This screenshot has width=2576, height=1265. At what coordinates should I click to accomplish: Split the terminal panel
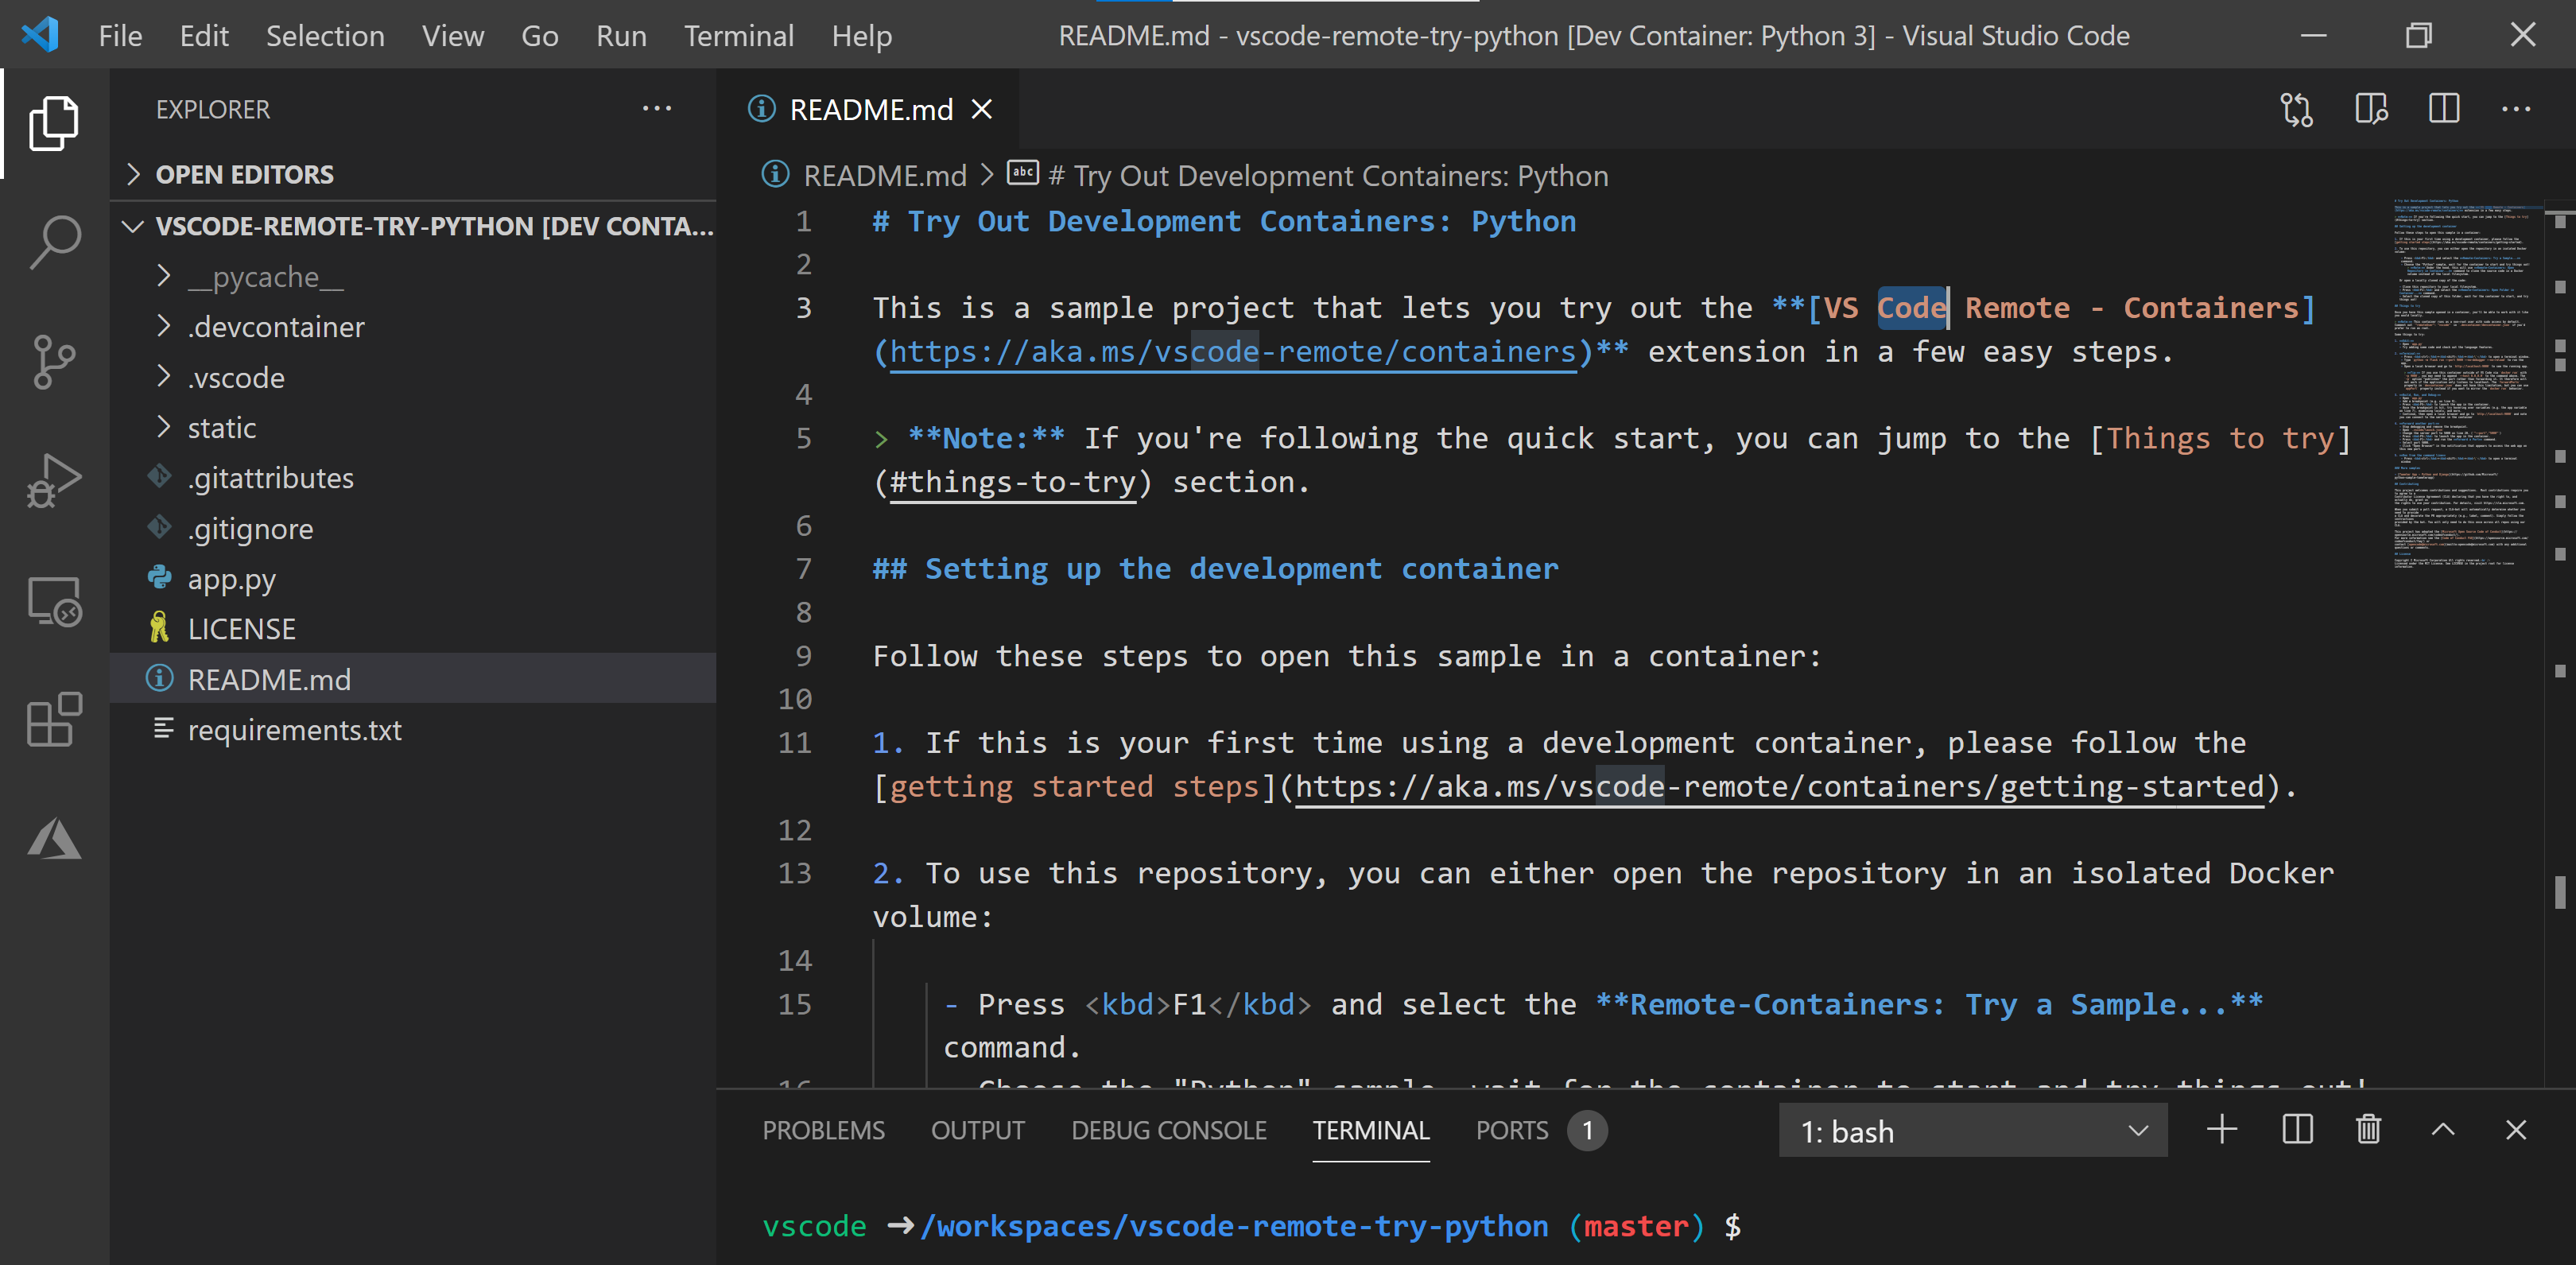click(2297, 1130)
